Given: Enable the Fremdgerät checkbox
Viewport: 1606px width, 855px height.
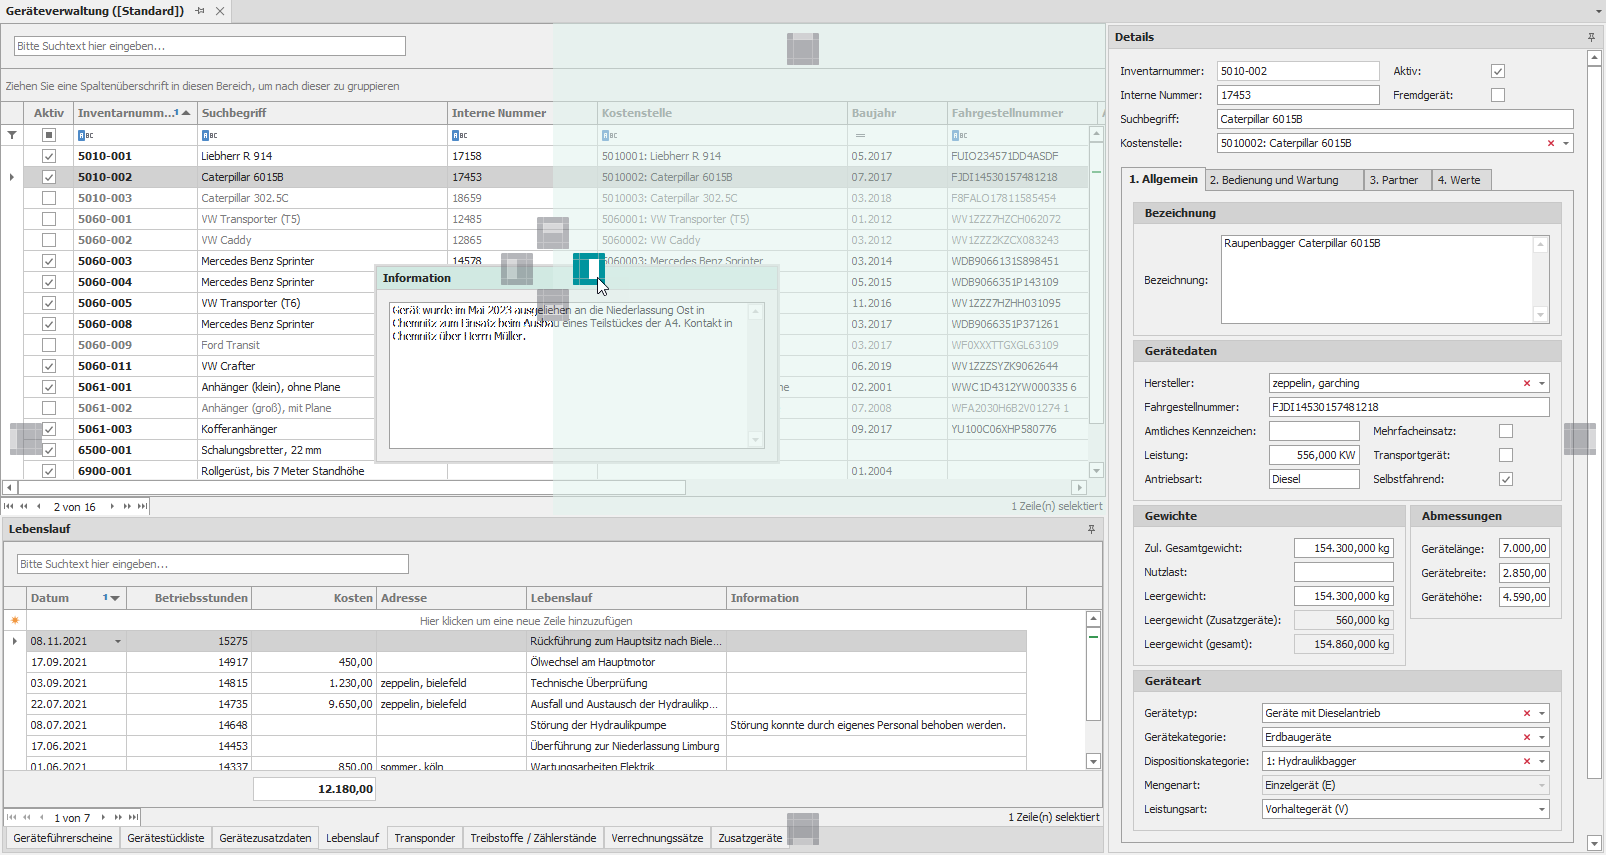Looking at the screenshot, I should pyautogui.click(x=1497, y=95).
